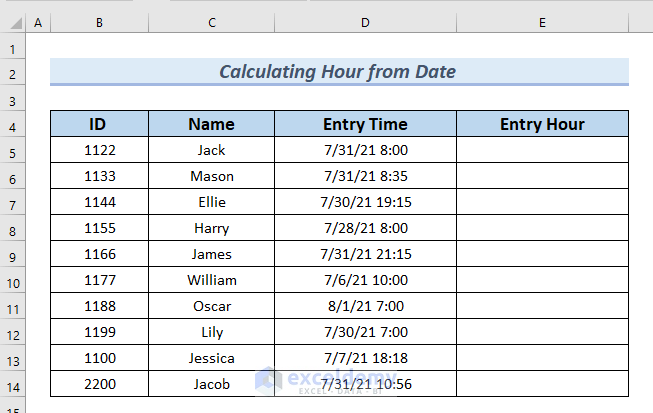Viewport: 653px width, 413px height.
Task: Select the cell containing Jessica
Action: (212, 358)
